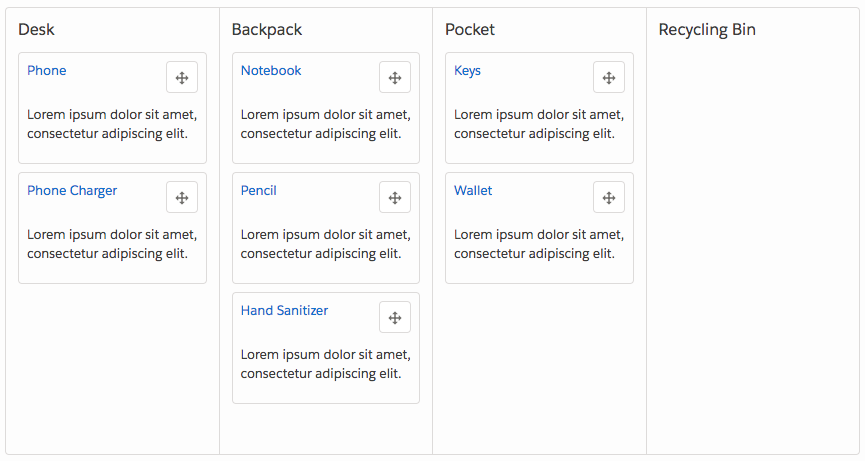Click the move handle on the Phone card
The width and height of the screenshot is (865, 461).
tap(182, 77)
